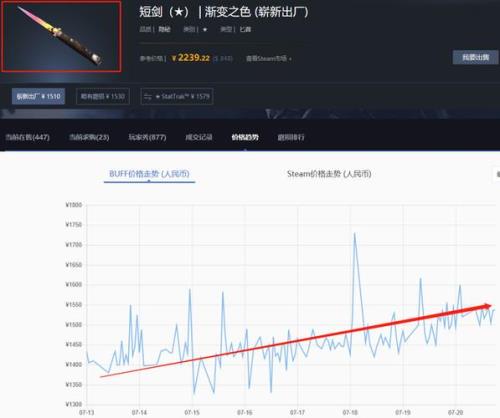
Task: Click the 07-20 date label on the axis
Action: click(455, 412)
